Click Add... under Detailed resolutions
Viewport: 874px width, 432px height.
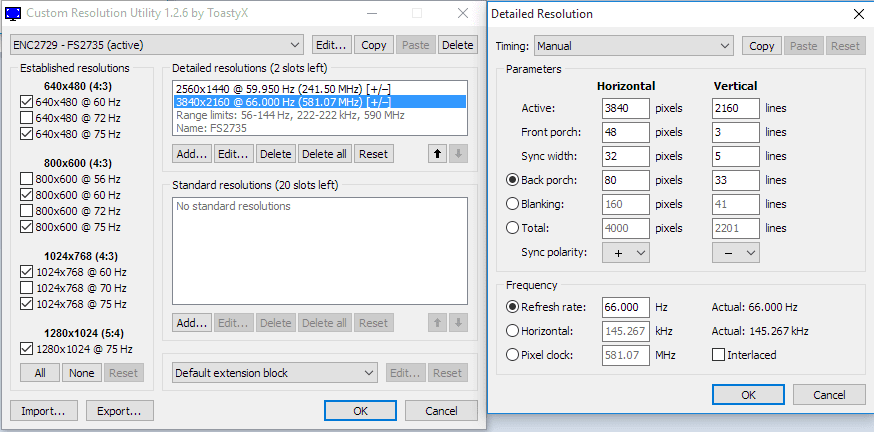(192, 154)
